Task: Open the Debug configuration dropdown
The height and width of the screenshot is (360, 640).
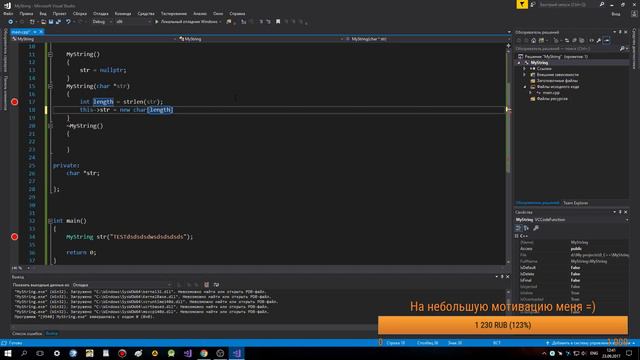Action: (101, 22)
